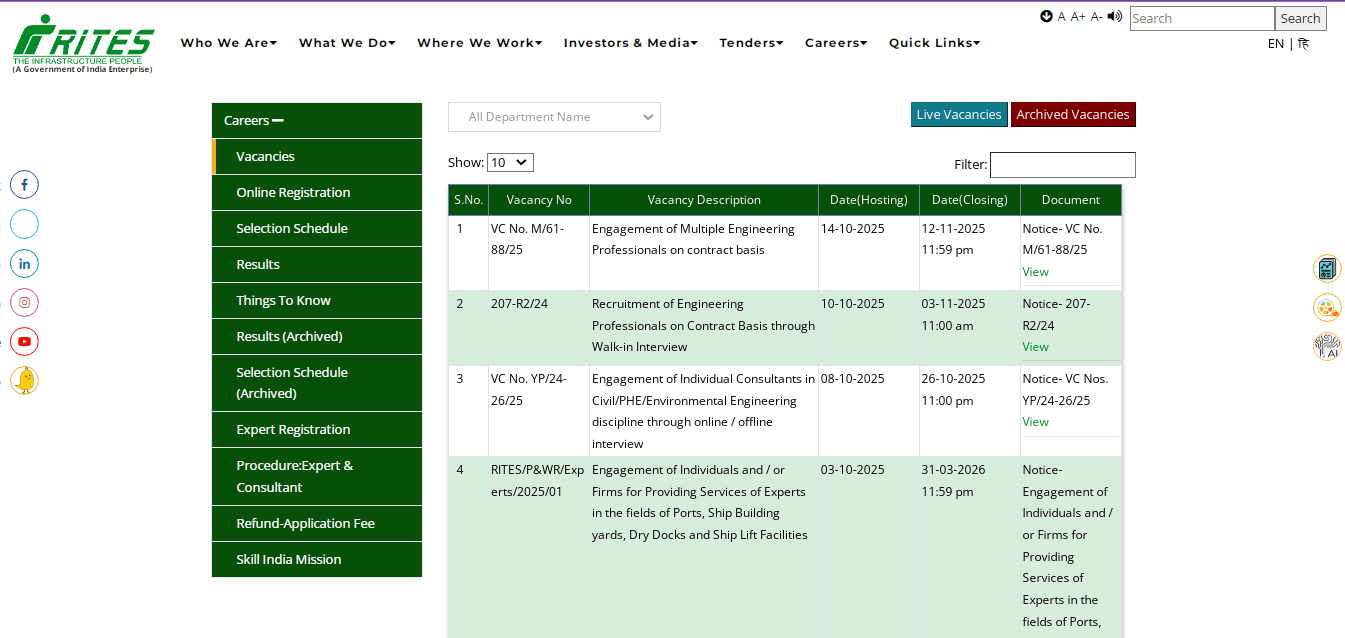The height and width of the screenshot is (638, 1345).
Task: Click the yellow Koo bird icon
Action: [24, 381]
